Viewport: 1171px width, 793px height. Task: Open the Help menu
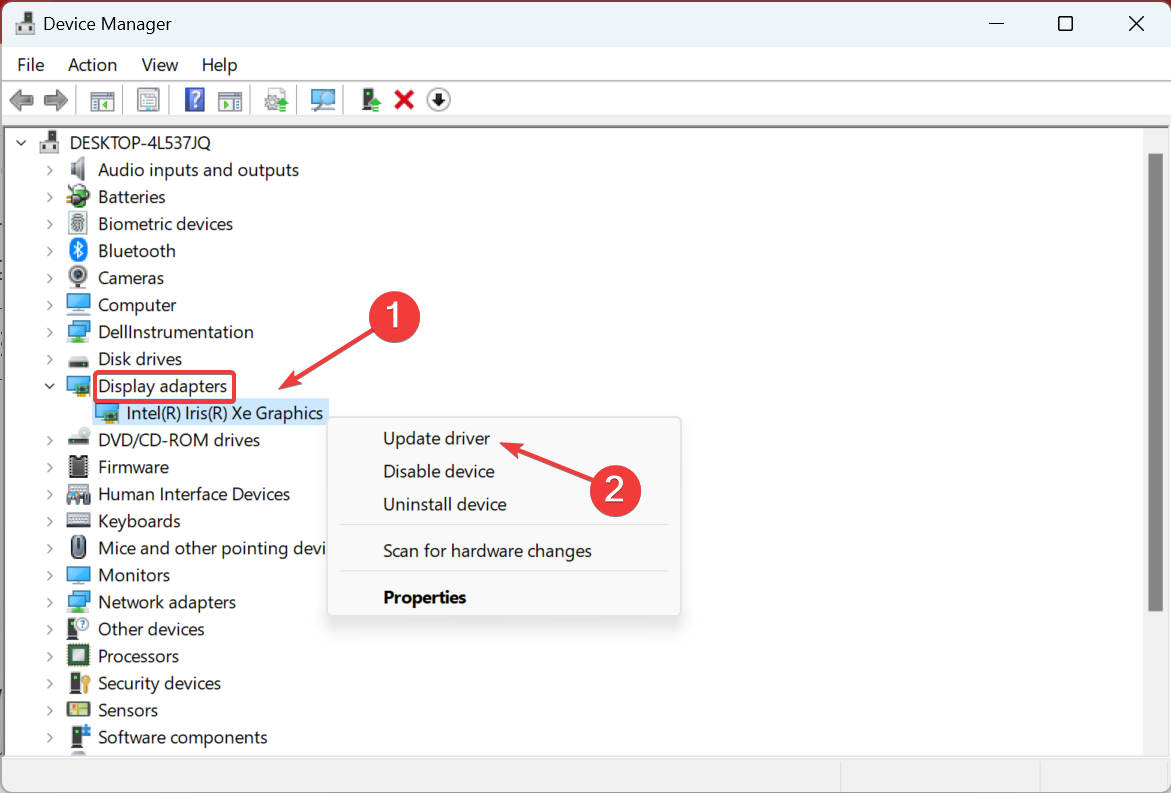pyautogui.click(x=219, y=65)
